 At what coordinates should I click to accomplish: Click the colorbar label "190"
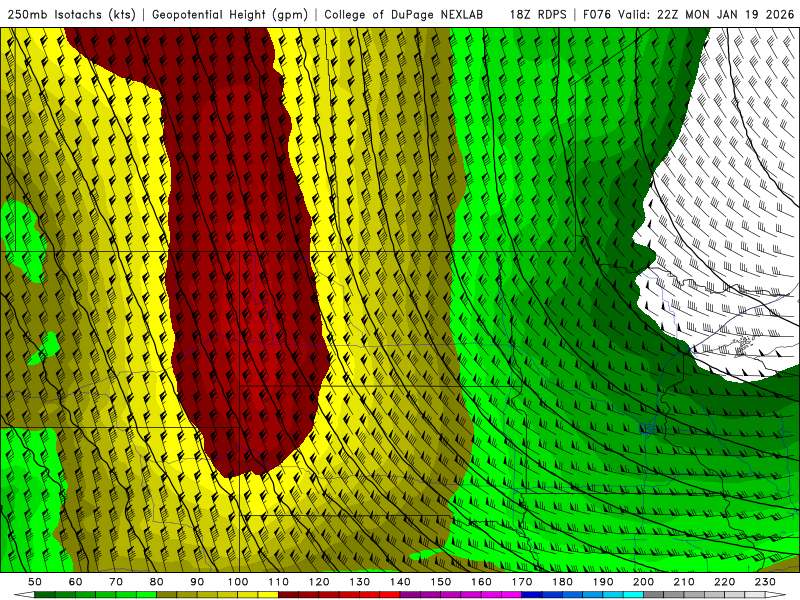(603, 582)
